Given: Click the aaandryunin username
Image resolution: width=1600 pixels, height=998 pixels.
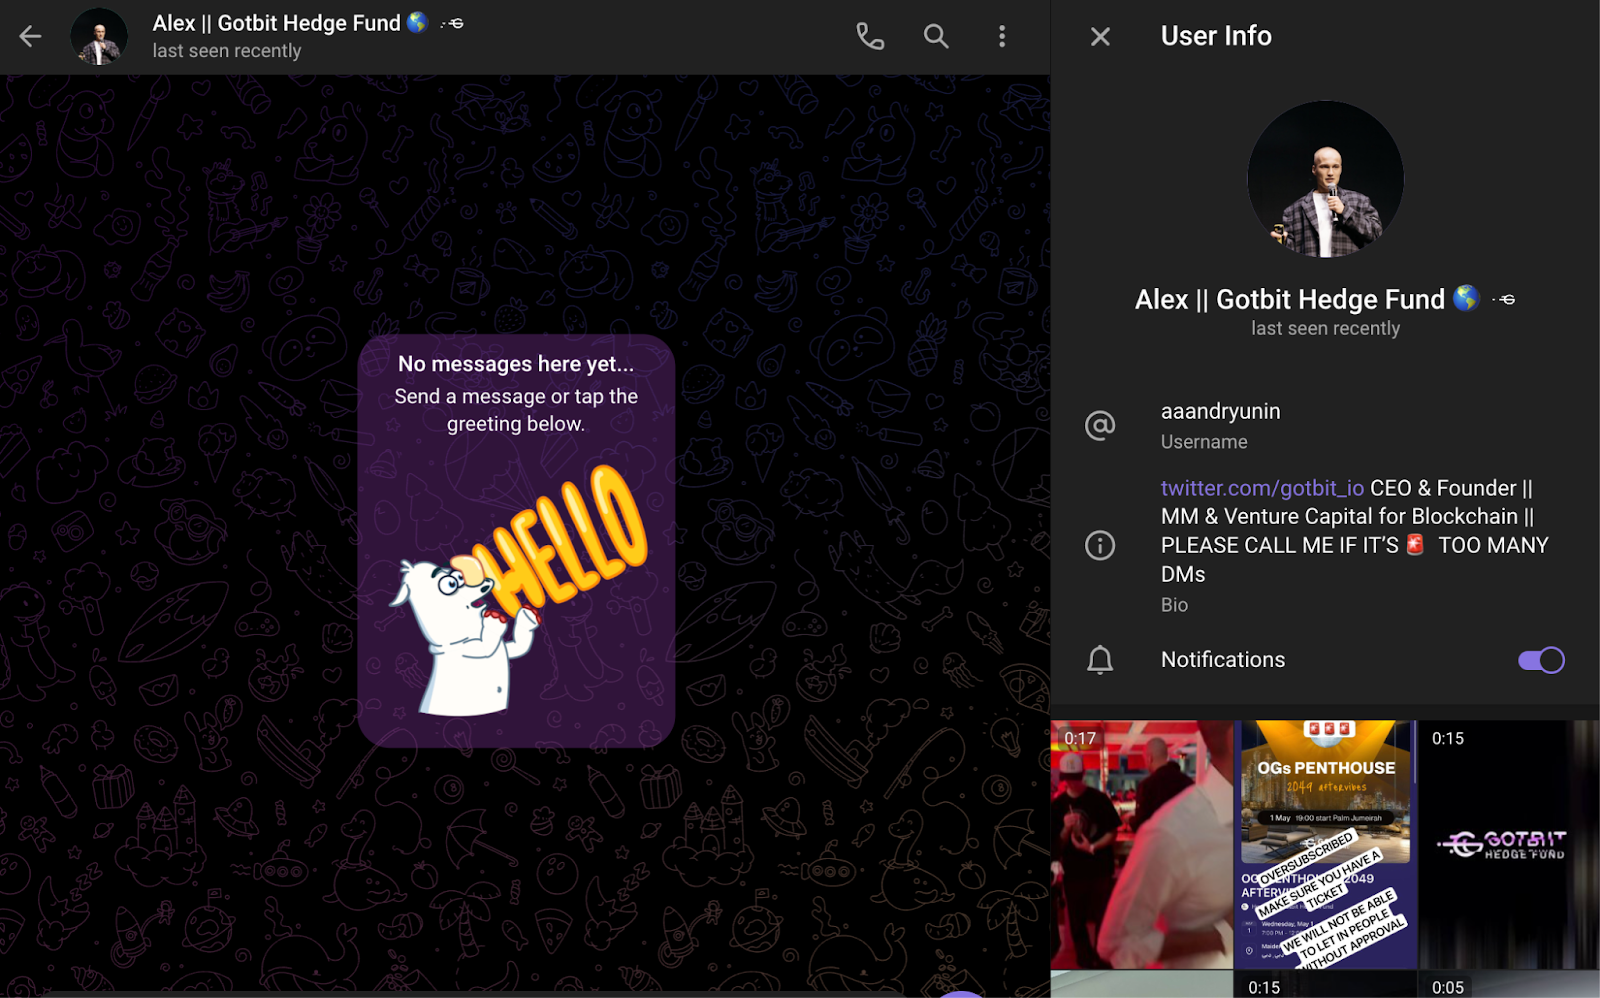Looking at the screenshot, I should pos(1220,411).
